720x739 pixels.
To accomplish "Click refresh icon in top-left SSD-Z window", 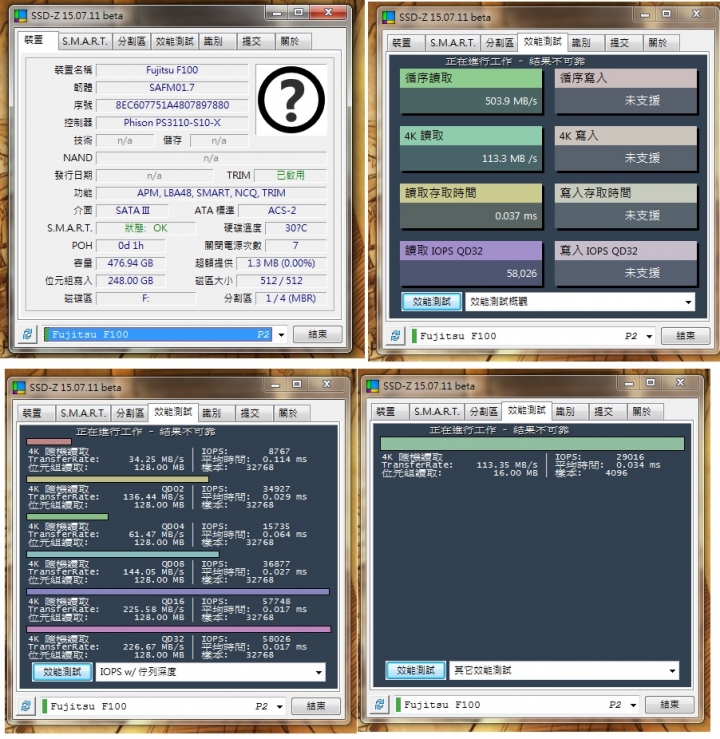I will (28, 334).
